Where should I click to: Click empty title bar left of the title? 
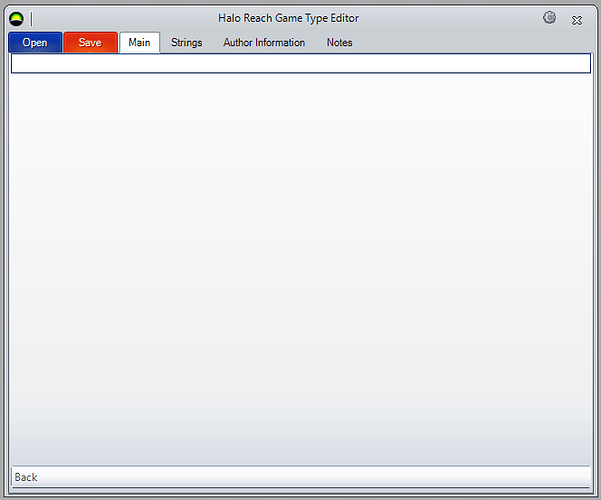coord(120,18)
